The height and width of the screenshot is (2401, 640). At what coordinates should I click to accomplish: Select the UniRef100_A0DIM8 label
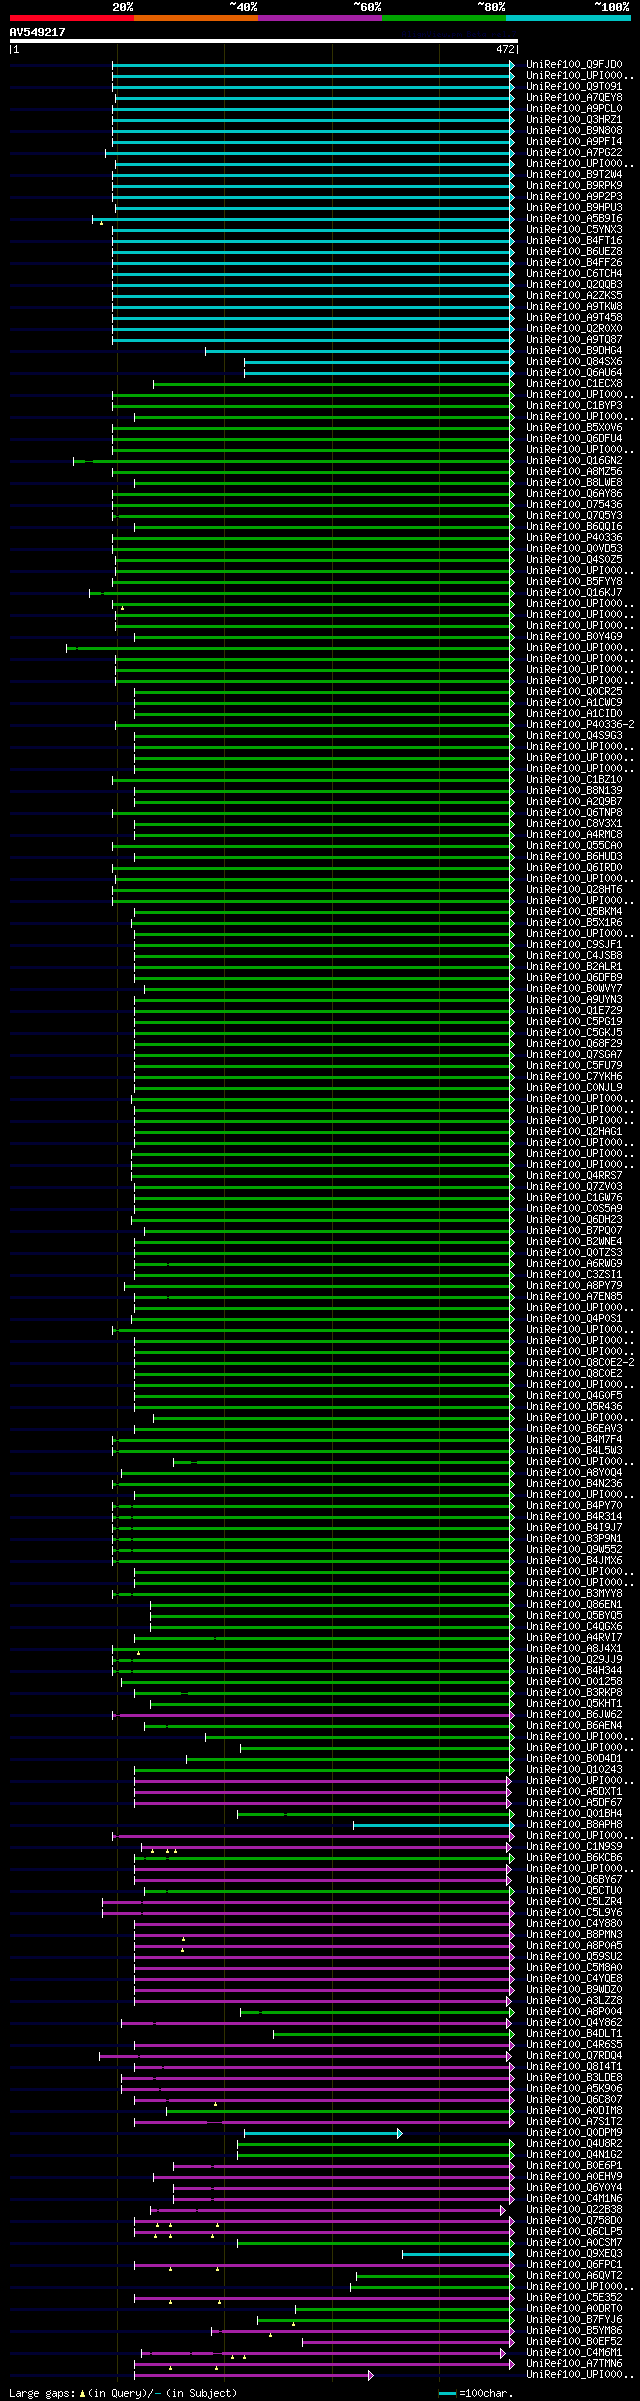(x=574, y=2111)
